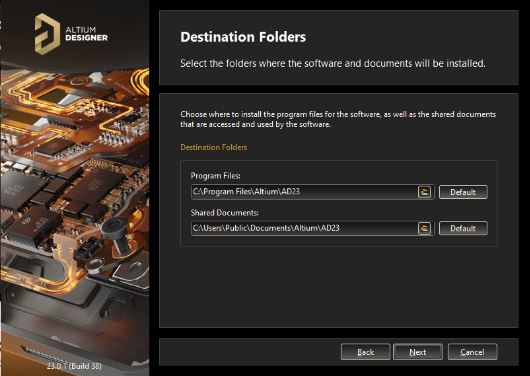Reset Program Files path with Default button
530x376 pixels.
(x=463, y=192)
